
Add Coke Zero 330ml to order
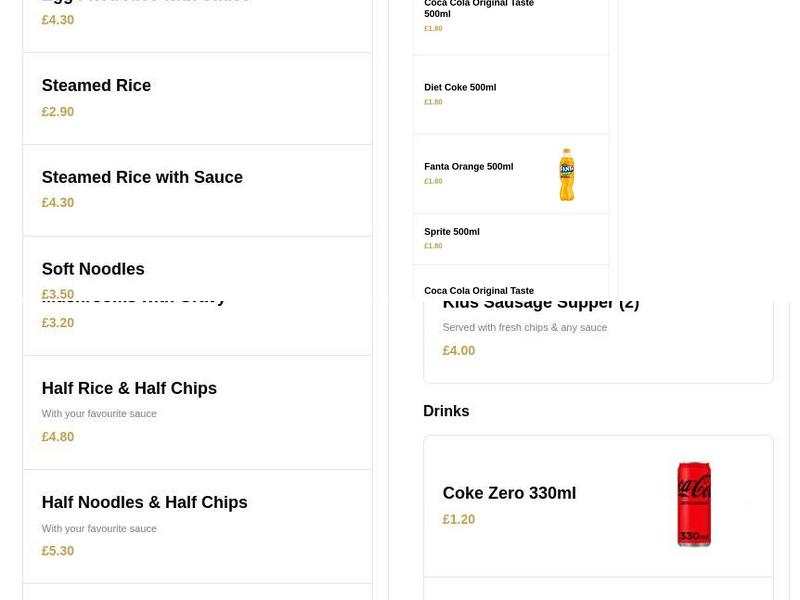509,493
